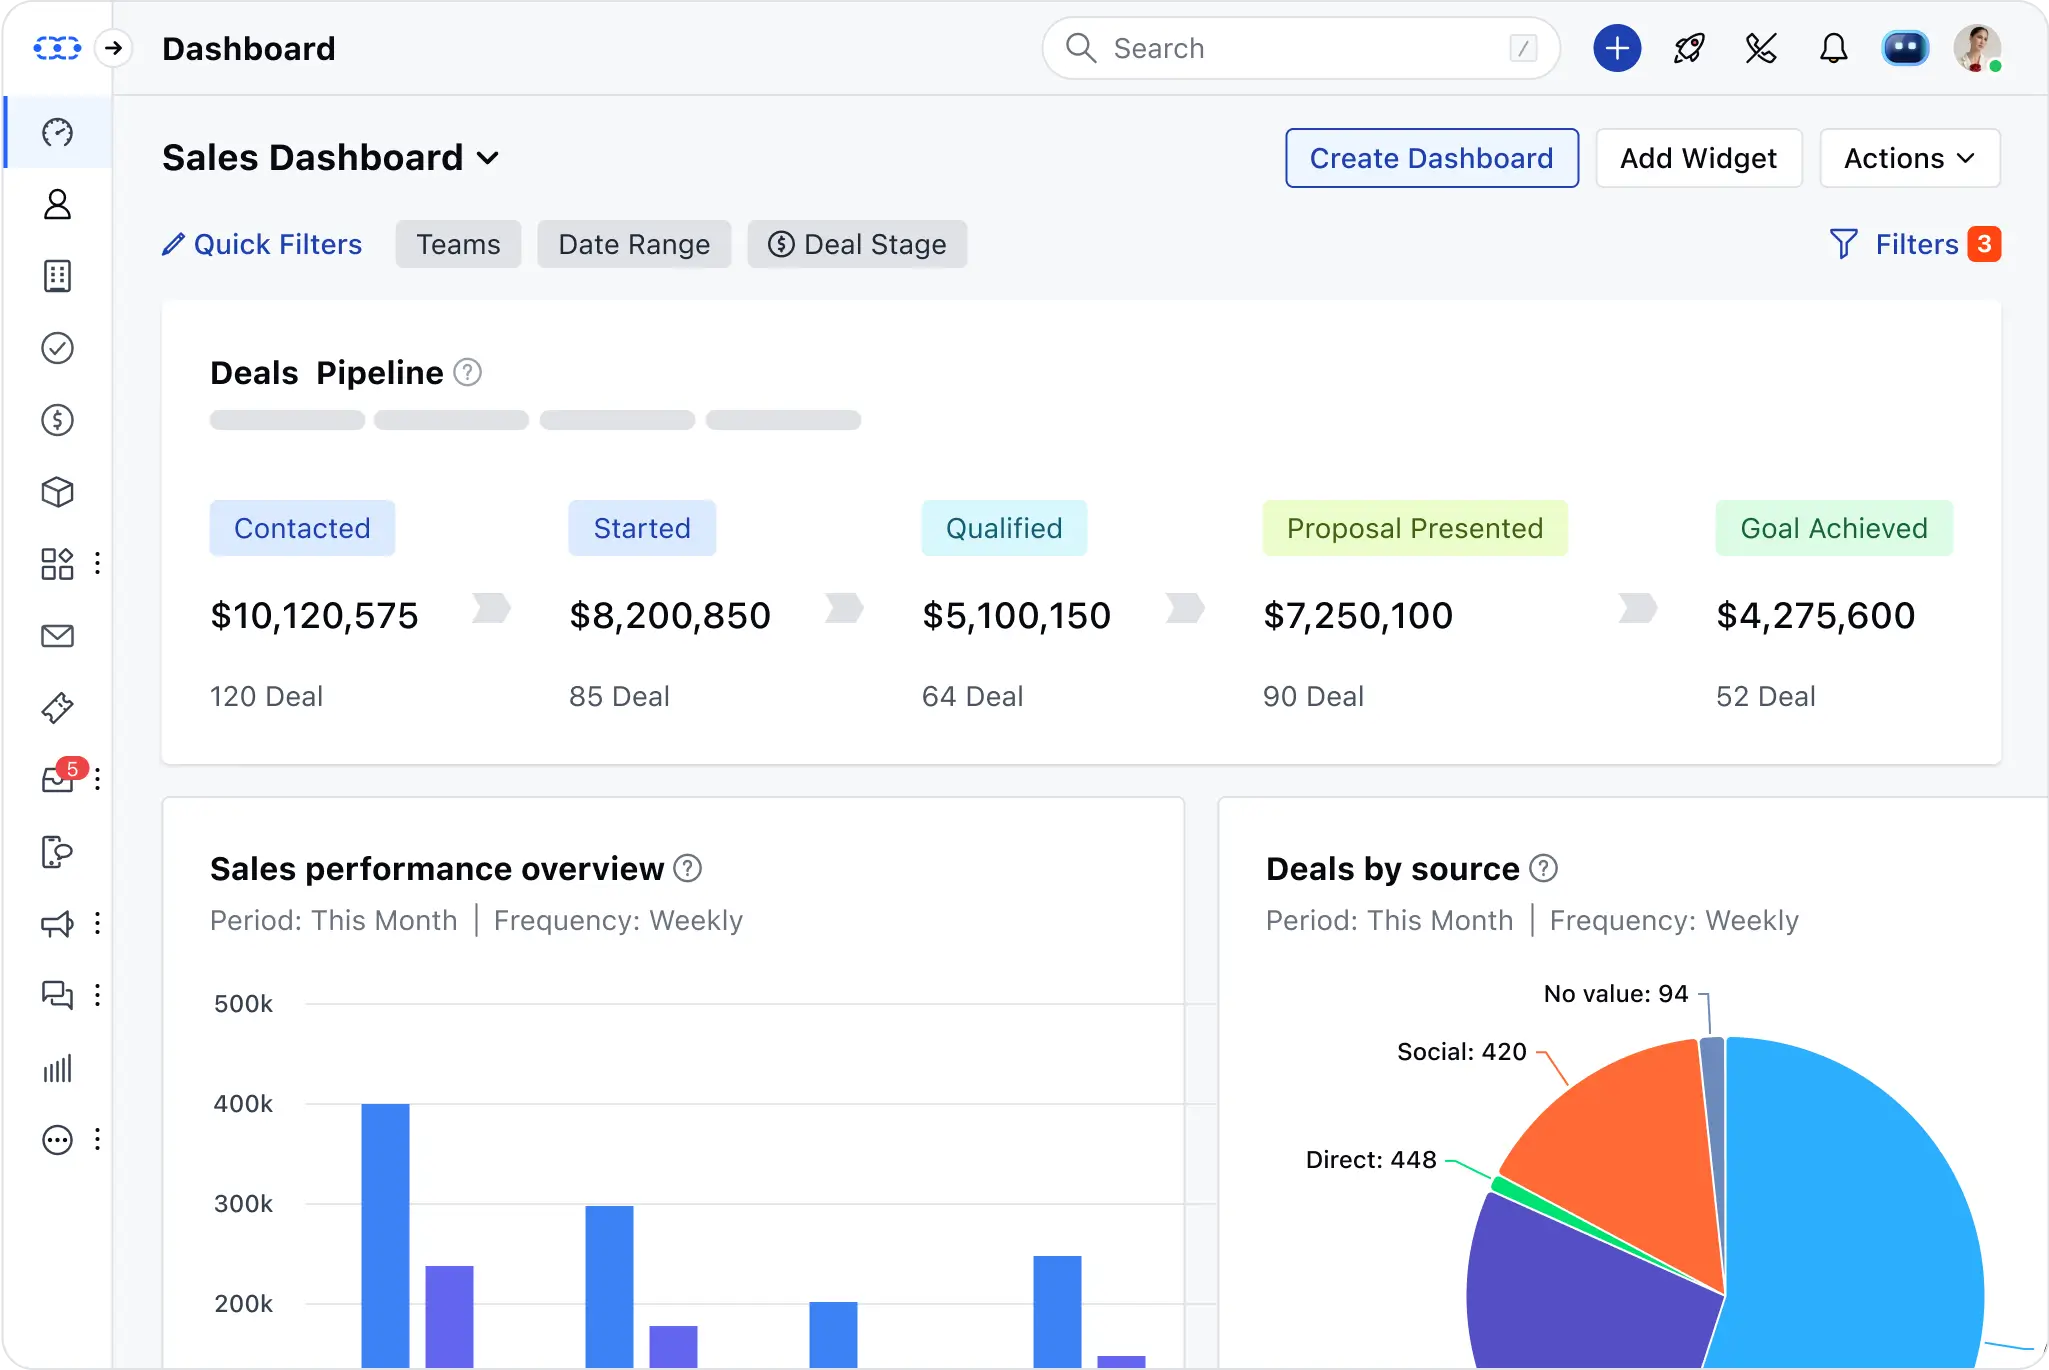Open the Actions dropdown menu

[x=1909, y=158]
